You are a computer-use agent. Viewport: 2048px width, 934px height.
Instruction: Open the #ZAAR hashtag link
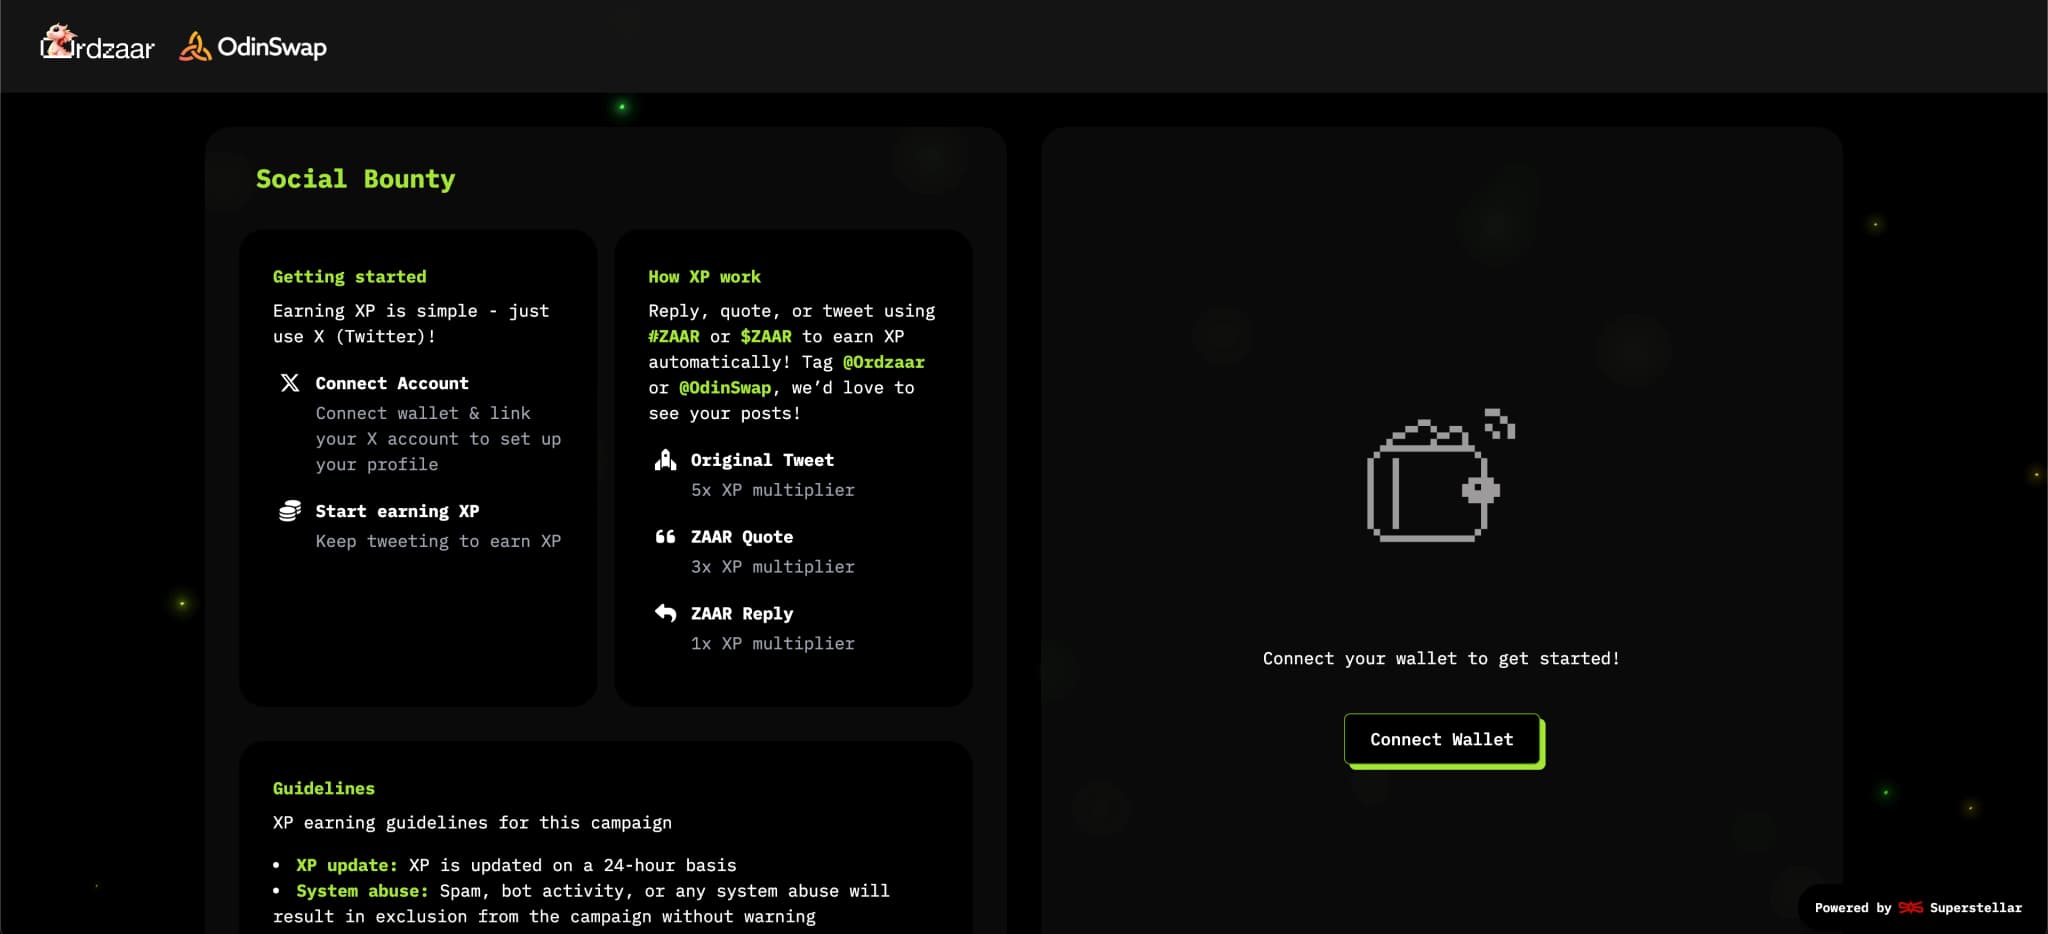(x=674, y=337)
